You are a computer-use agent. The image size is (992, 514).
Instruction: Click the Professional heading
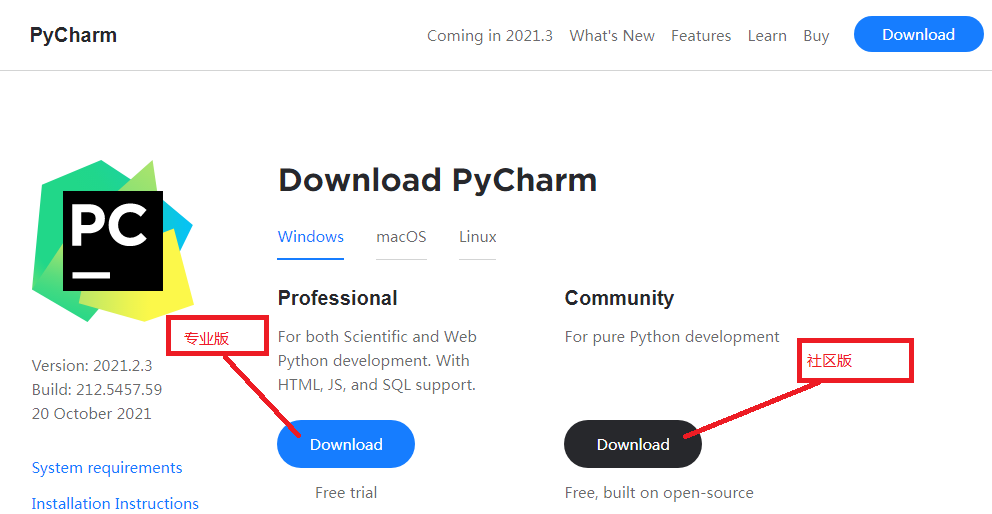[x=337, y=298]
